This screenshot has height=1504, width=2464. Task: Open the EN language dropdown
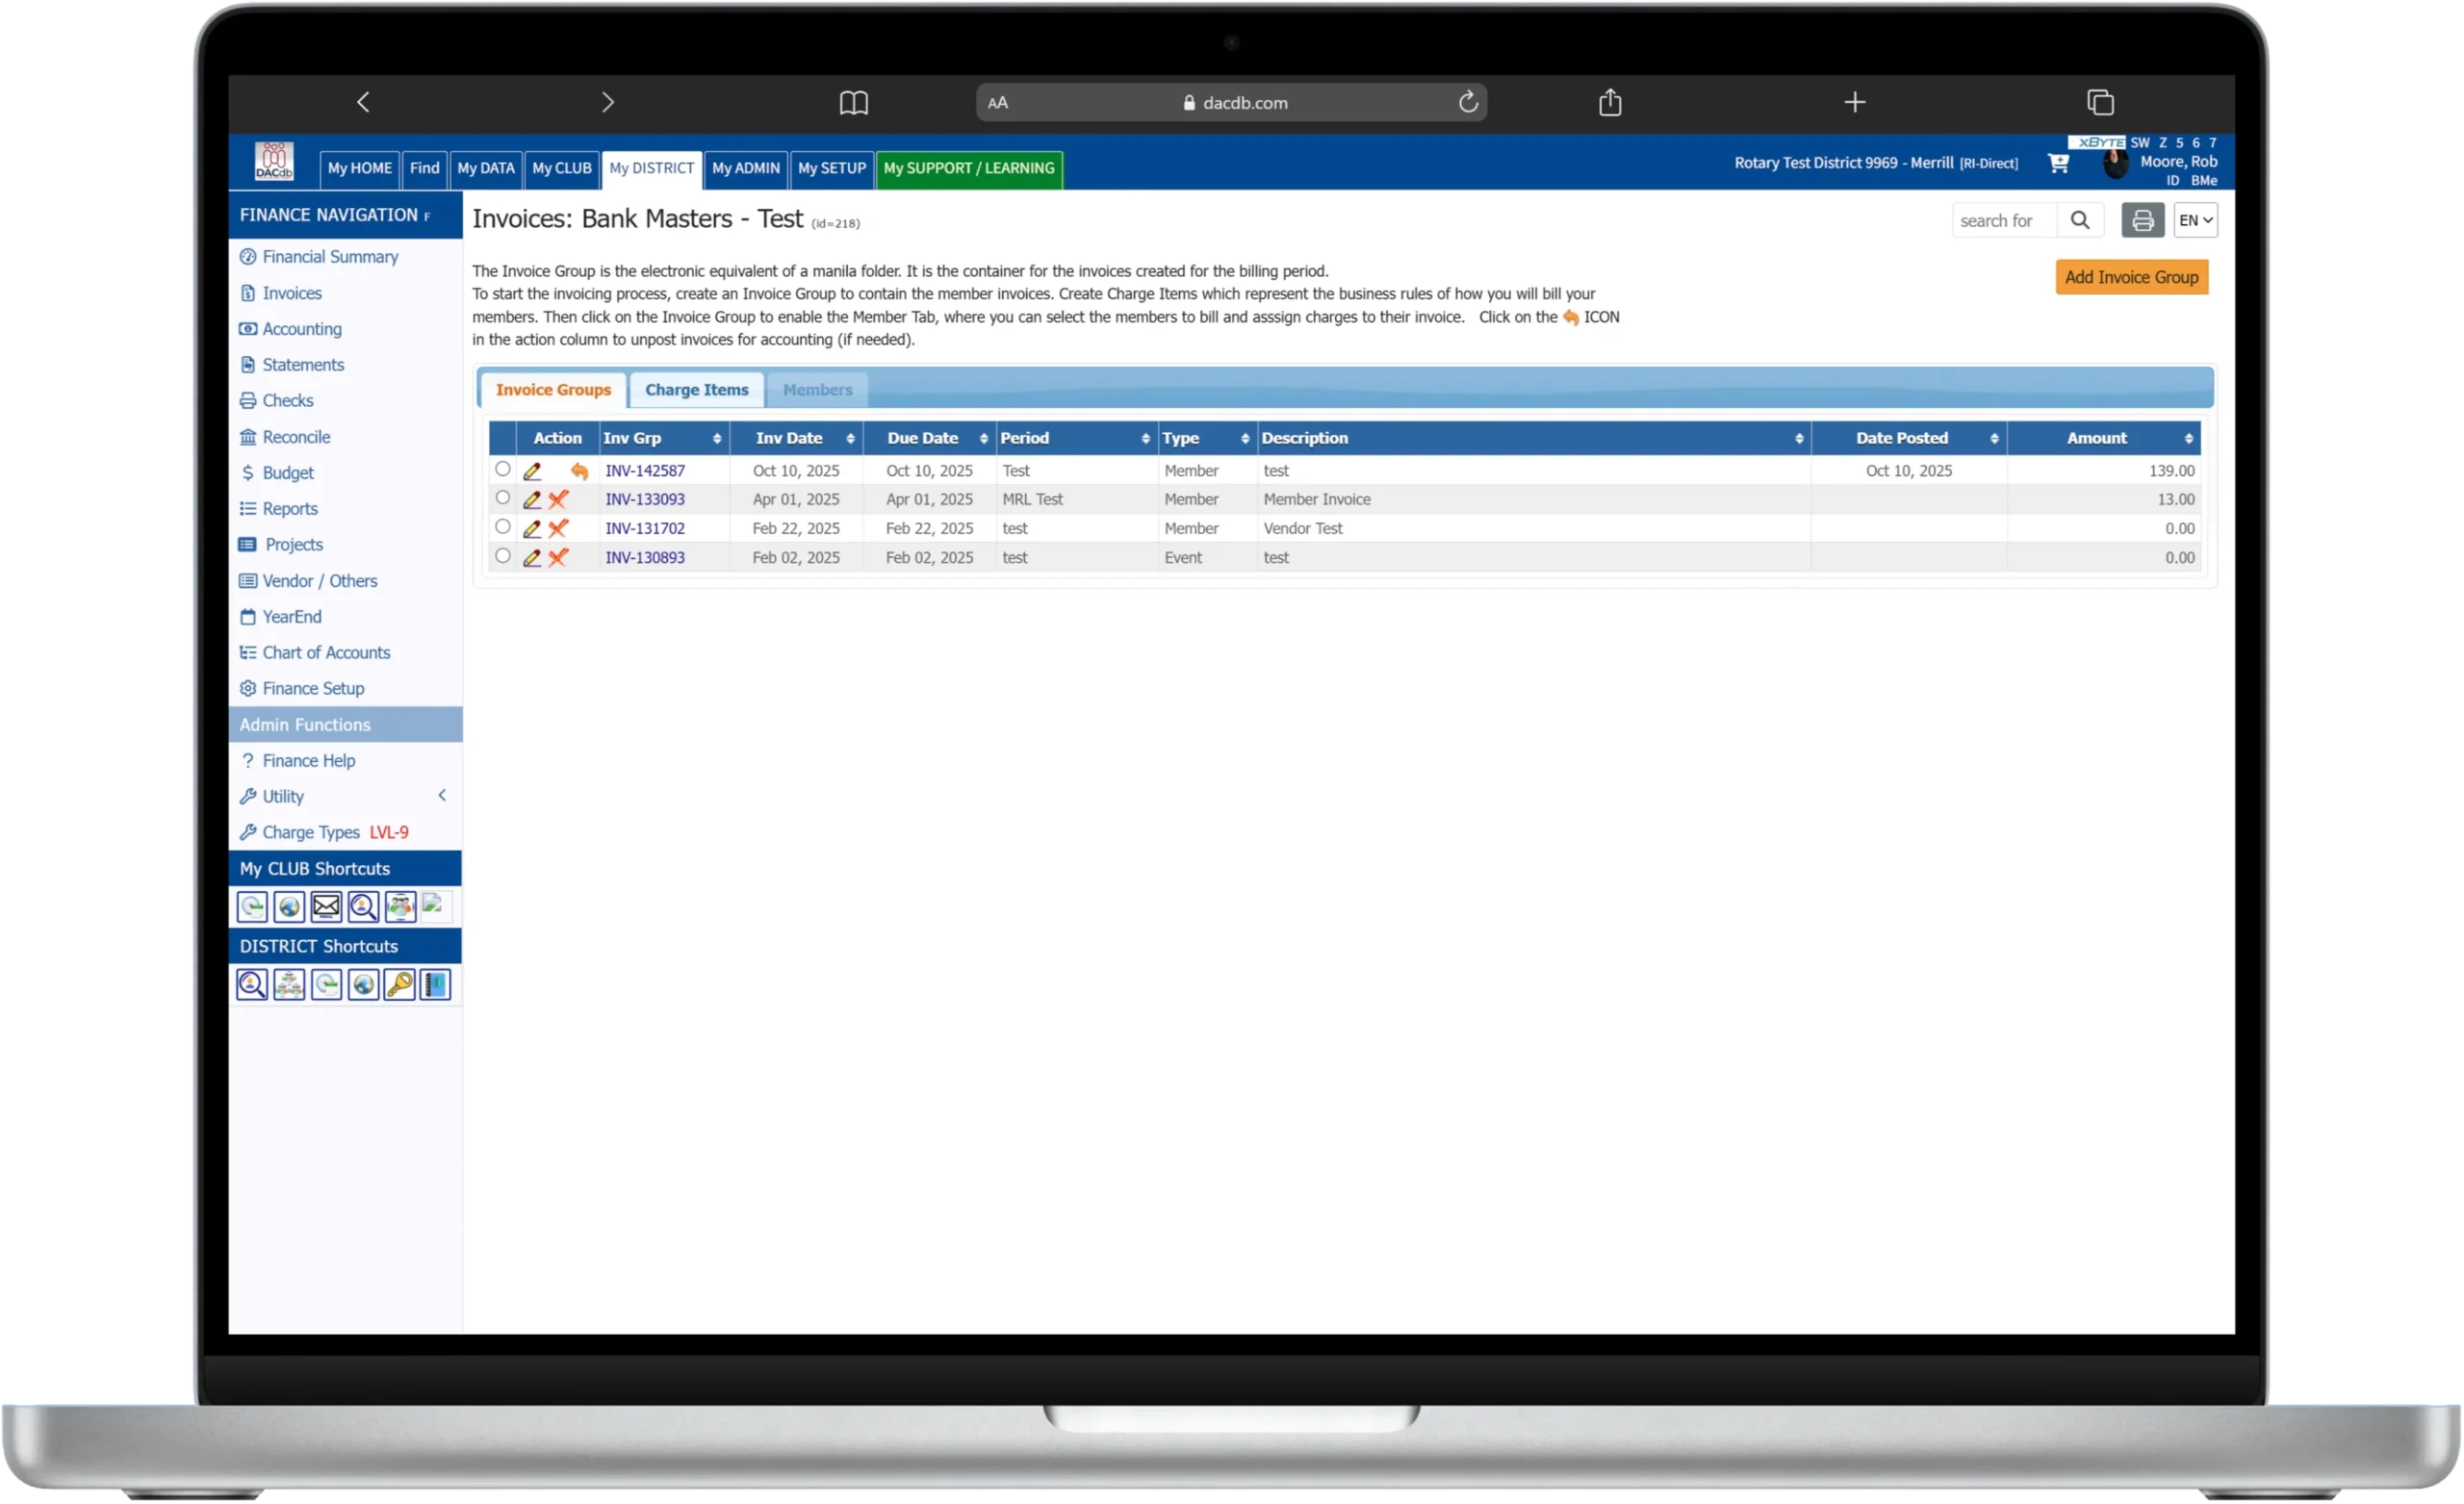2195,220
